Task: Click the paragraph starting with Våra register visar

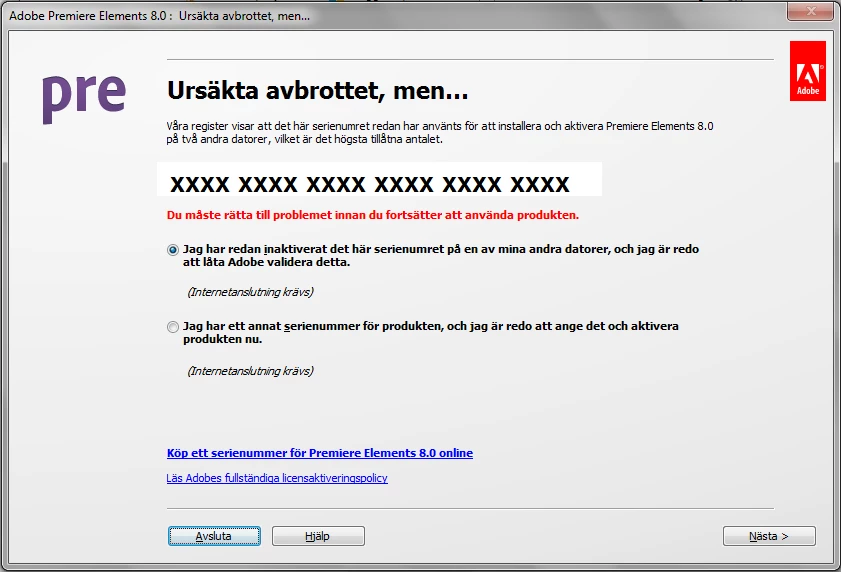Action: (x=440, y=133)
